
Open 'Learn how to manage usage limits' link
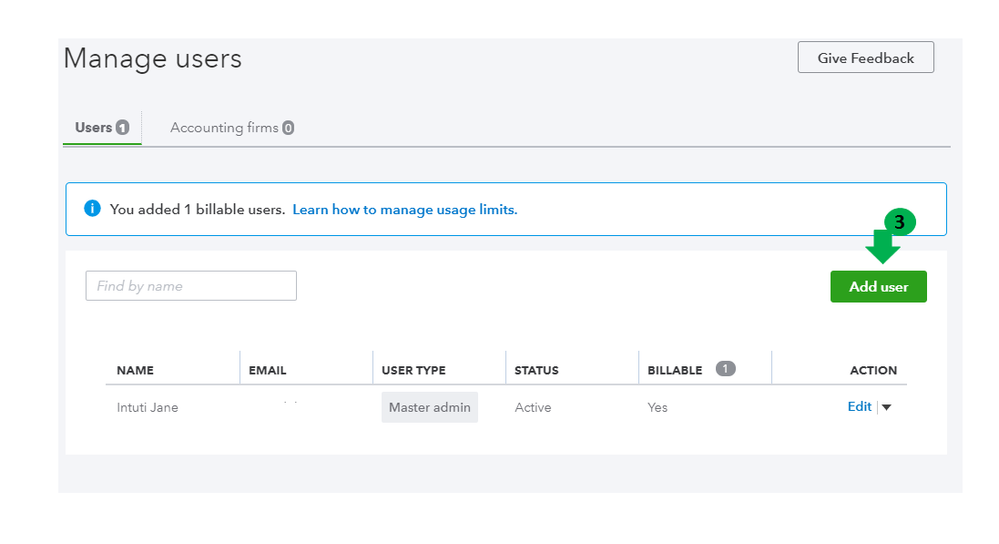pyautogui.click(x=404, y=210)
